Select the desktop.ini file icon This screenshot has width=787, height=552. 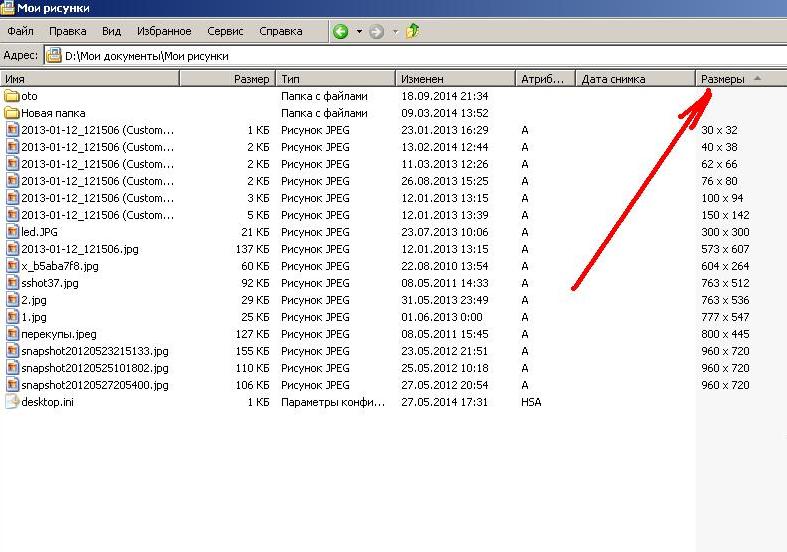(x=12, y=402)
